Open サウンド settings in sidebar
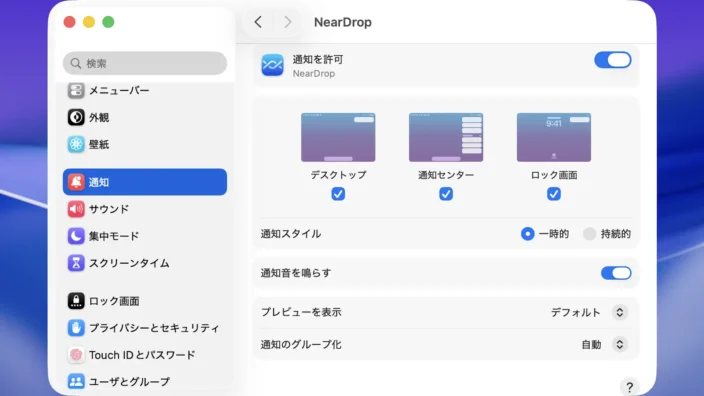This screenshot has height=396, width=704. click(145, 209)
